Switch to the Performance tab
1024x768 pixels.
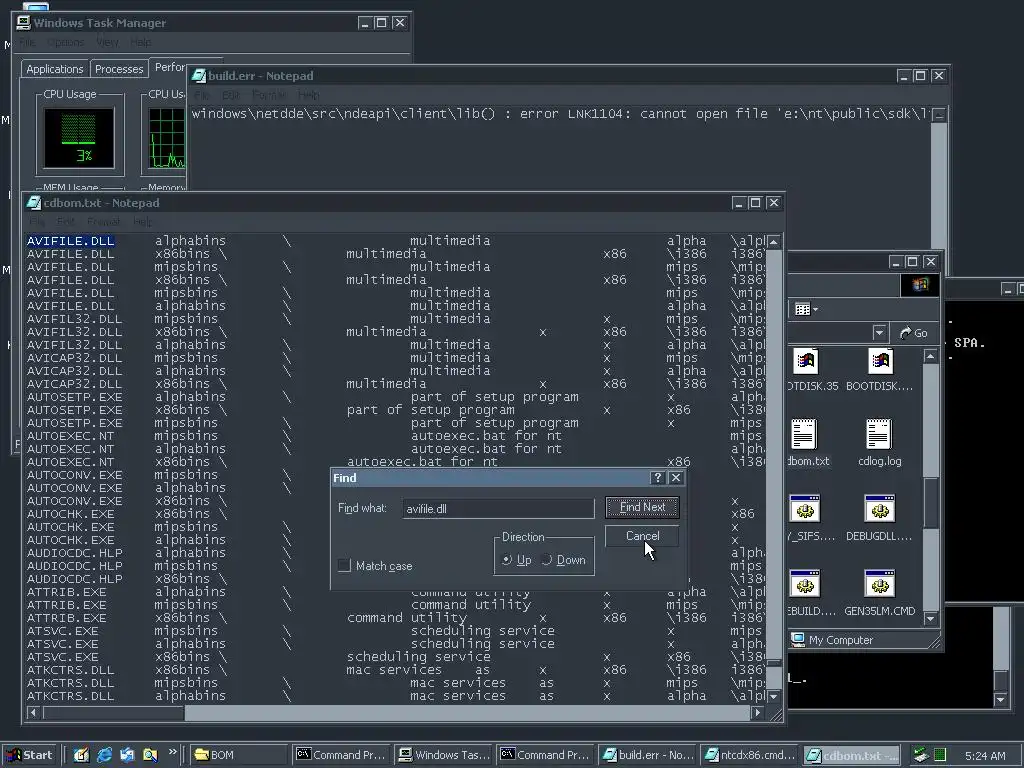tap(169, 67)
